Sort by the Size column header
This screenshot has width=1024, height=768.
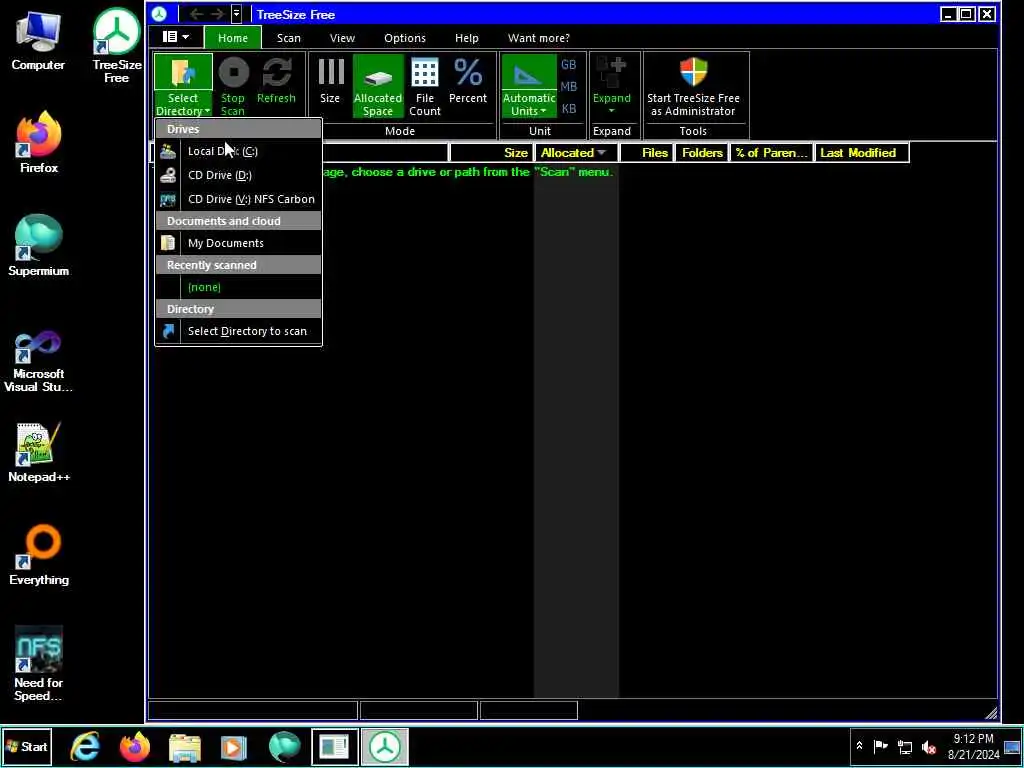490,153
